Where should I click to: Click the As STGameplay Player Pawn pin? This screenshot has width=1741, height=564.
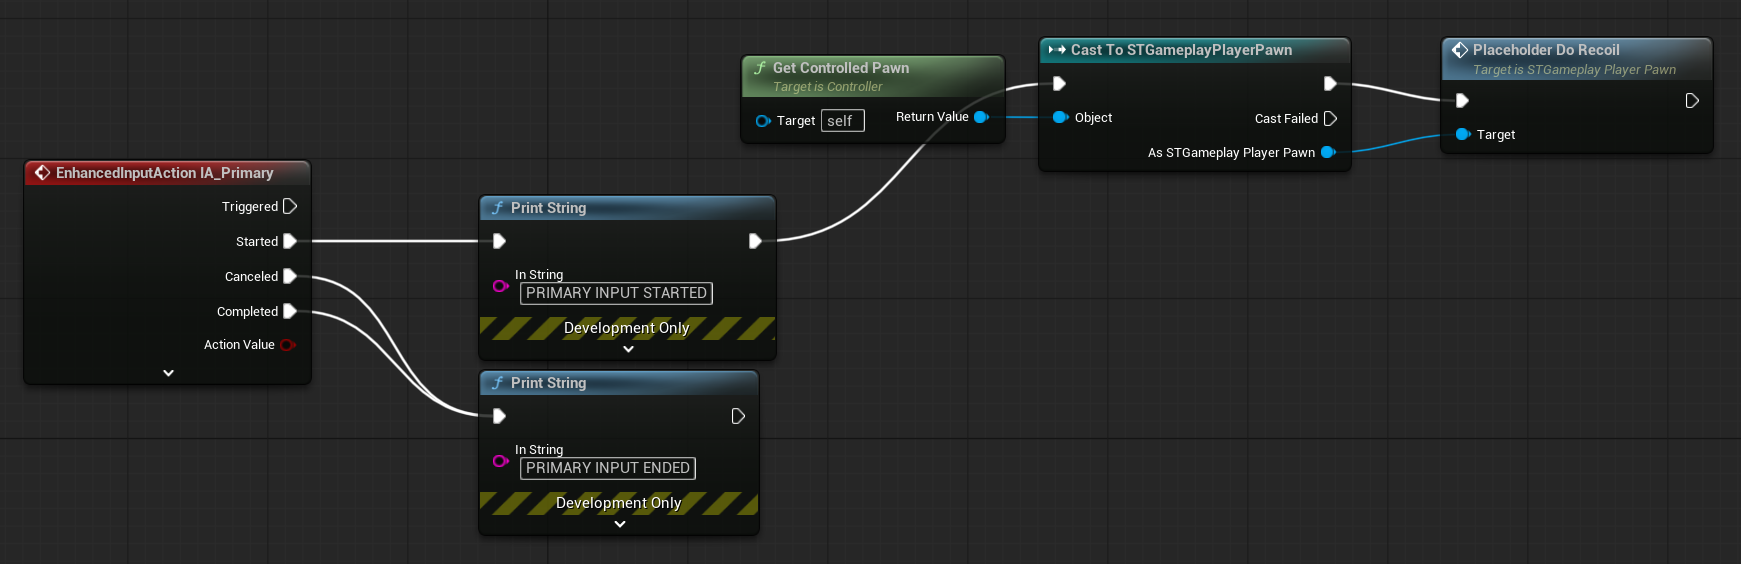point(1328,152)
